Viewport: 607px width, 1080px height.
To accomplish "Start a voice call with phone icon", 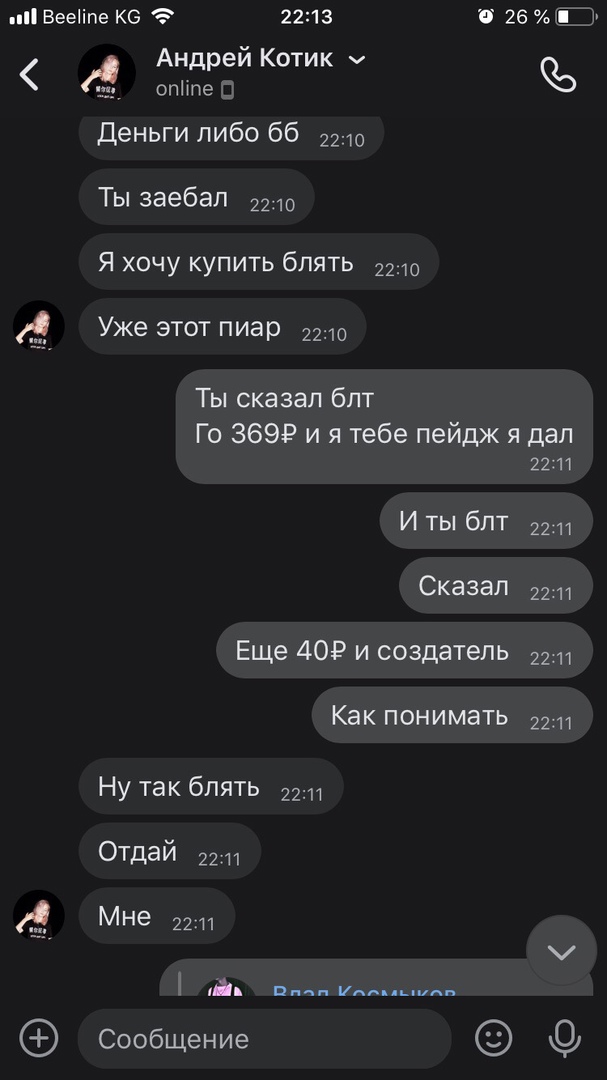I will tap(557, 74).
